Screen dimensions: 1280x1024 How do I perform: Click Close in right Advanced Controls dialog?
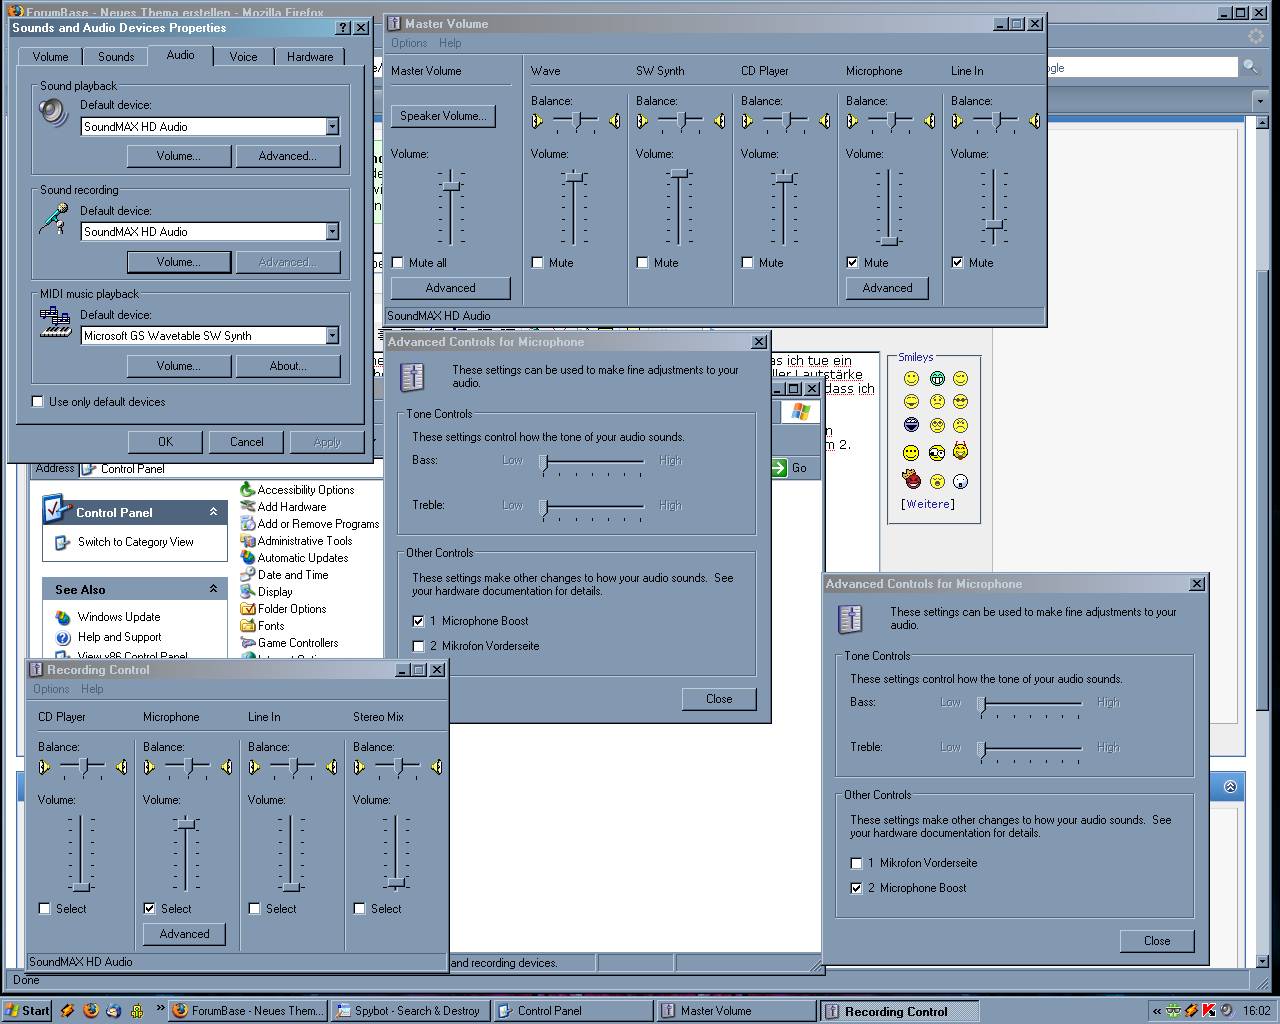(x=1157, y=941)
